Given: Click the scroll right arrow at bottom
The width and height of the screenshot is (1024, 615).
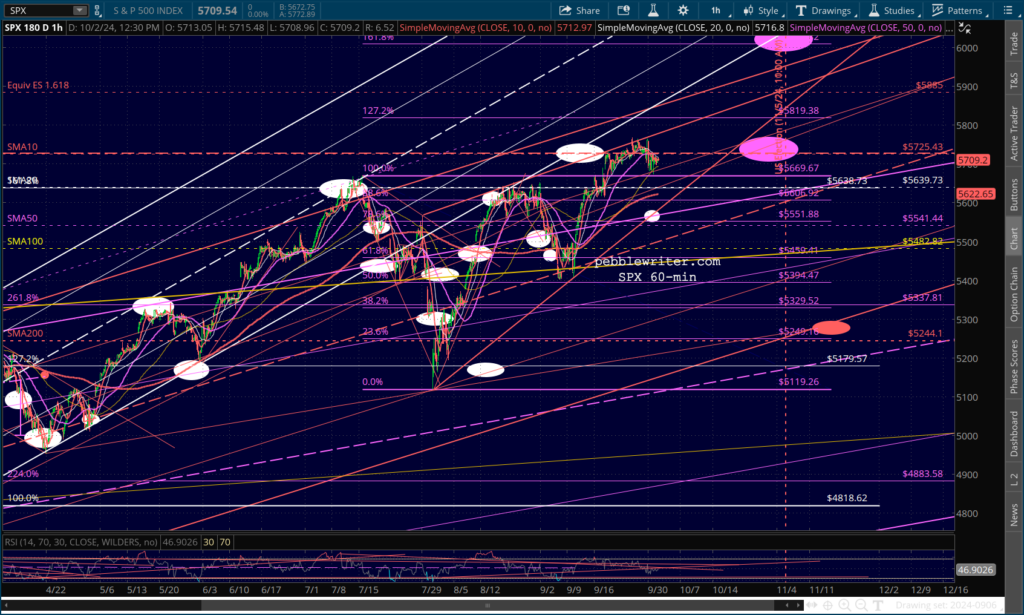Looking at the screenshot, I should click(x=799, y=605).
